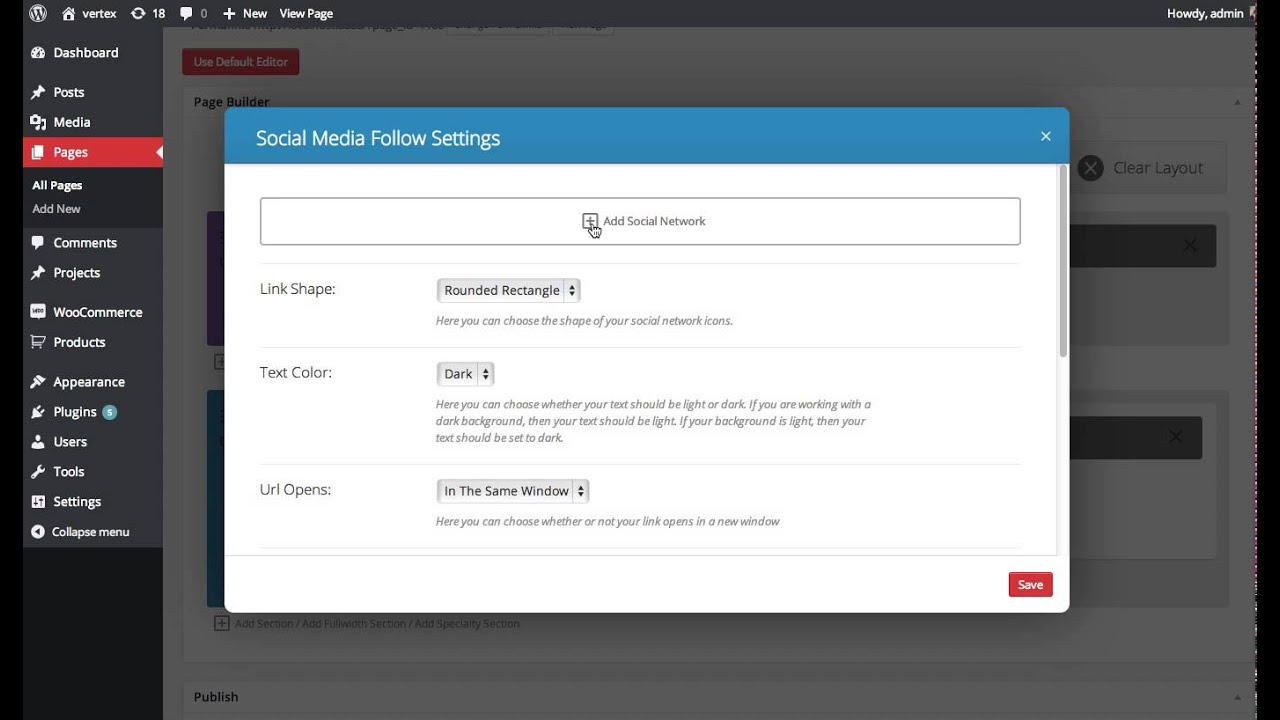Open the Text Color Dark dropdown
Viewport: 1280px width, 720px height.
point(465,374)
